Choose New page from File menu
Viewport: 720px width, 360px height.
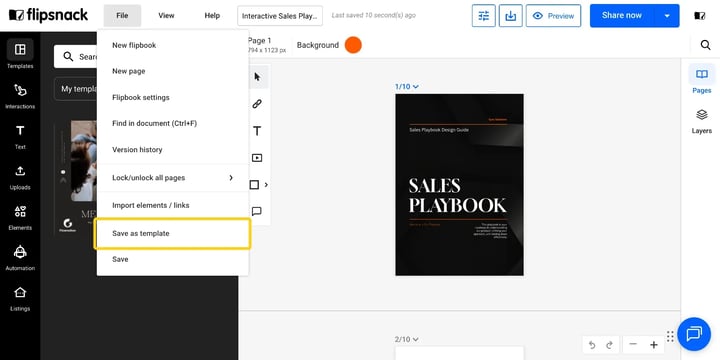pyautogui.click(x=173, y=71)
